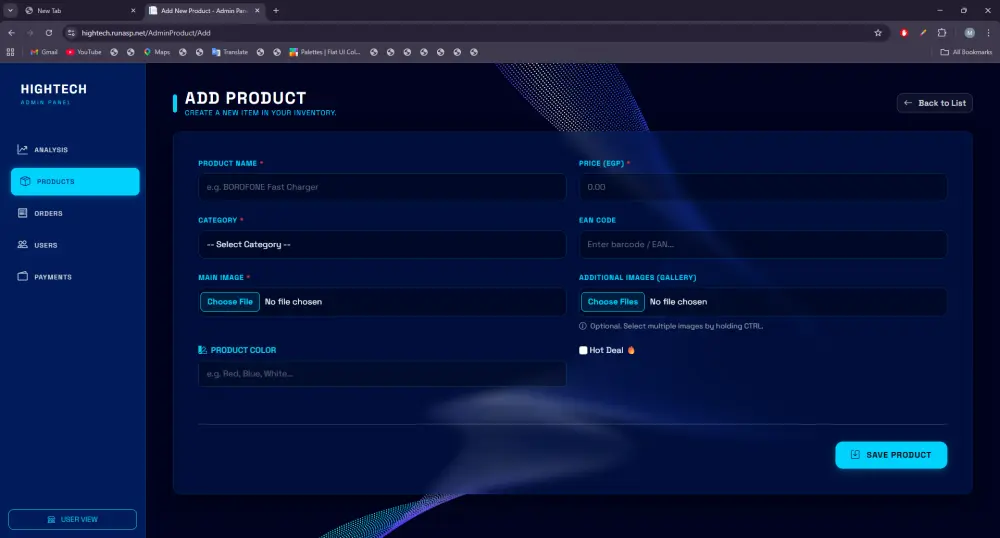Open a new tab with the plus button
Screen dimensions: 1000x538
pos(276,10)
